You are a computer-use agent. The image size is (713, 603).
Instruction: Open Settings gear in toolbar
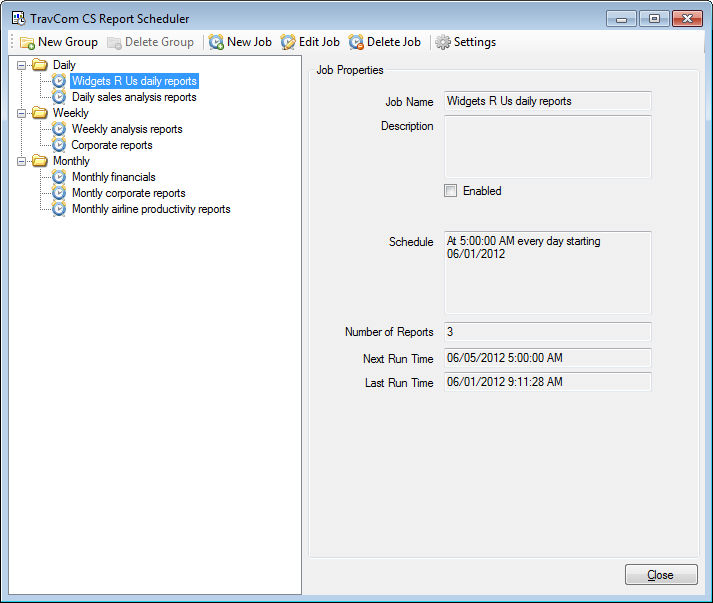click(443, 42)
